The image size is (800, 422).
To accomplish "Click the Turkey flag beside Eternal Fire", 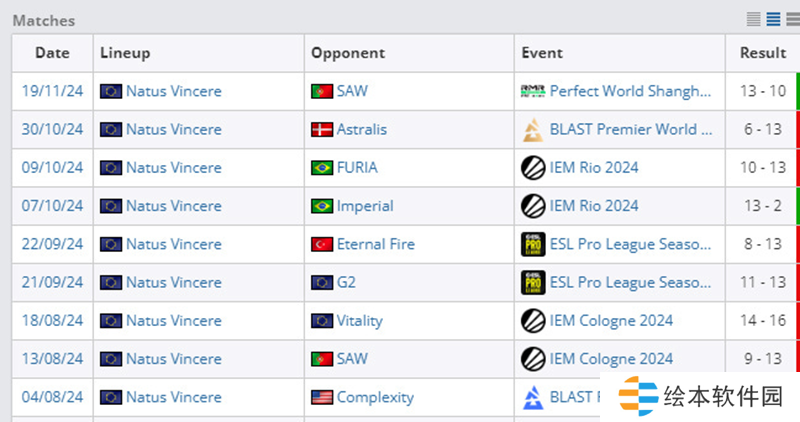I will click(322, 244).
